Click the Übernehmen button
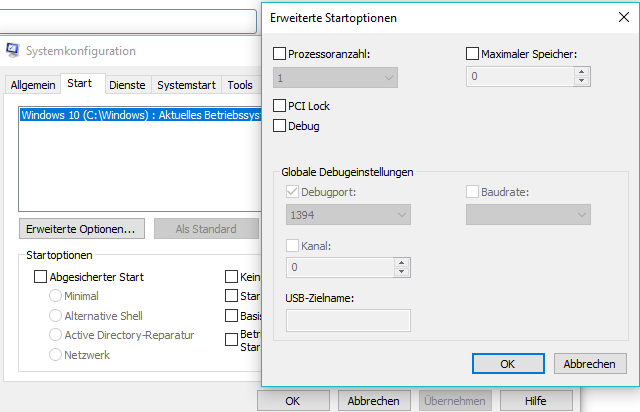The width and height of the screenshot is (640, 412). coord(455,401)
